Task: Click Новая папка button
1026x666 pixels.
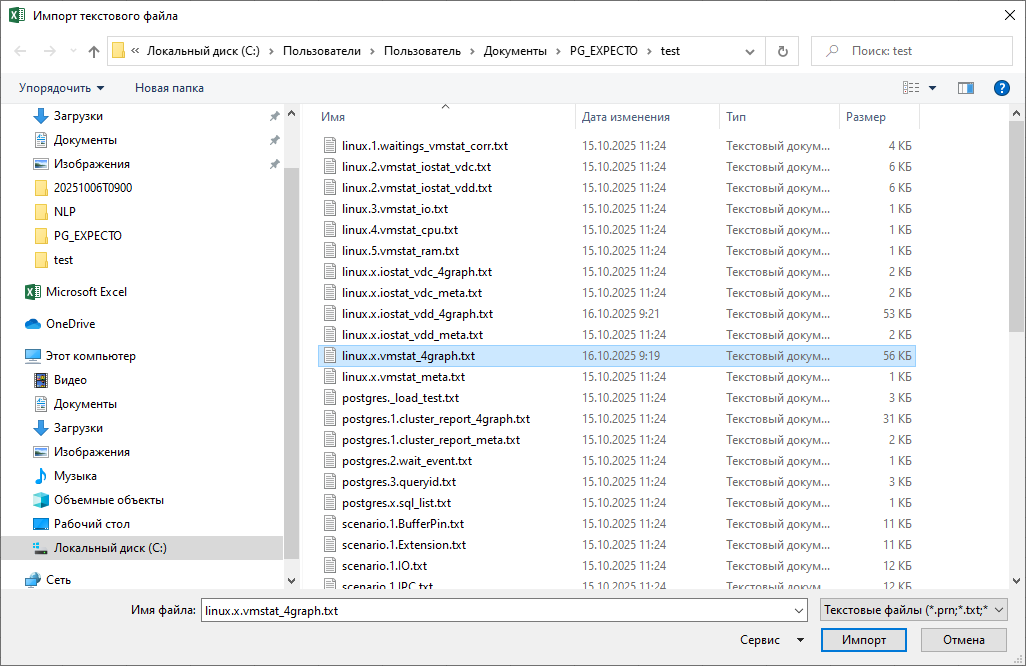Action: [x=169, y=88]
